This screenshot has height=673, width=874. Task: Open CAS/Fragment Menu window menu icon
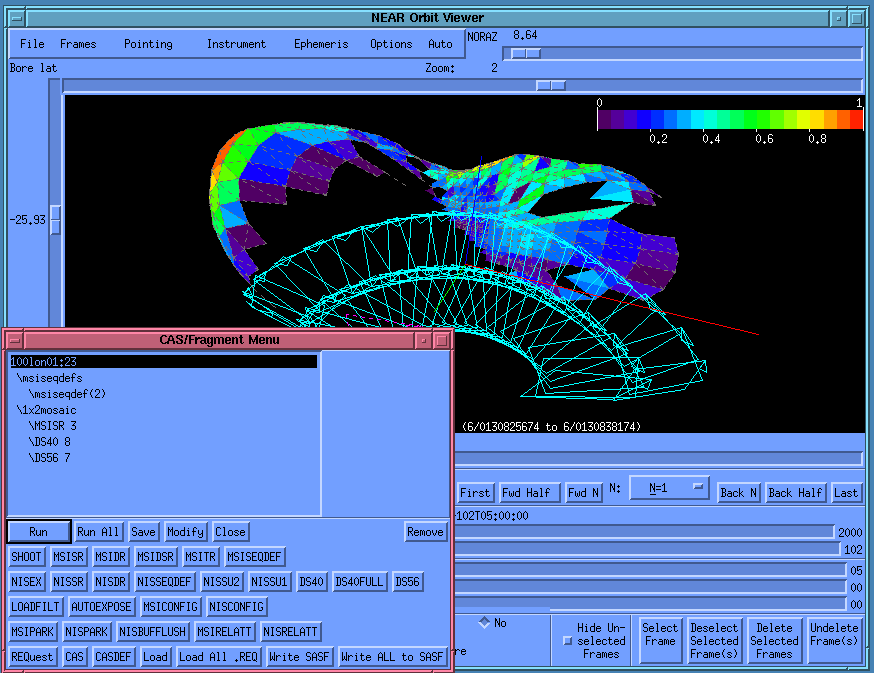(14, 340)
